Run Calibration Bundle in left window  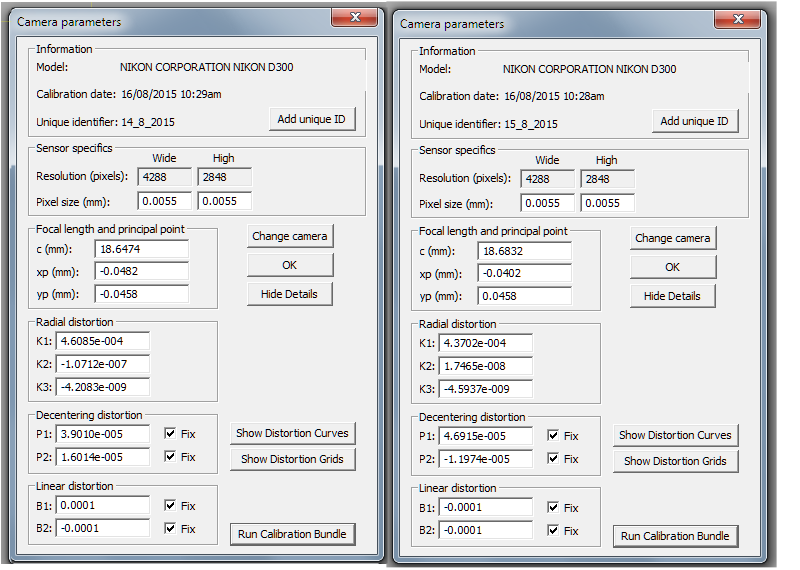pyautogui.click(x=292, y=534)
